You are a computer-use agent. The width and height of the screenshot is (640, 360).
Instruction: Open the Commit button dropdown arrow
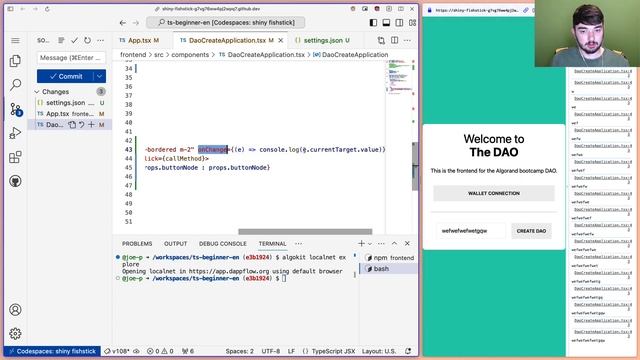click(99, 76)
